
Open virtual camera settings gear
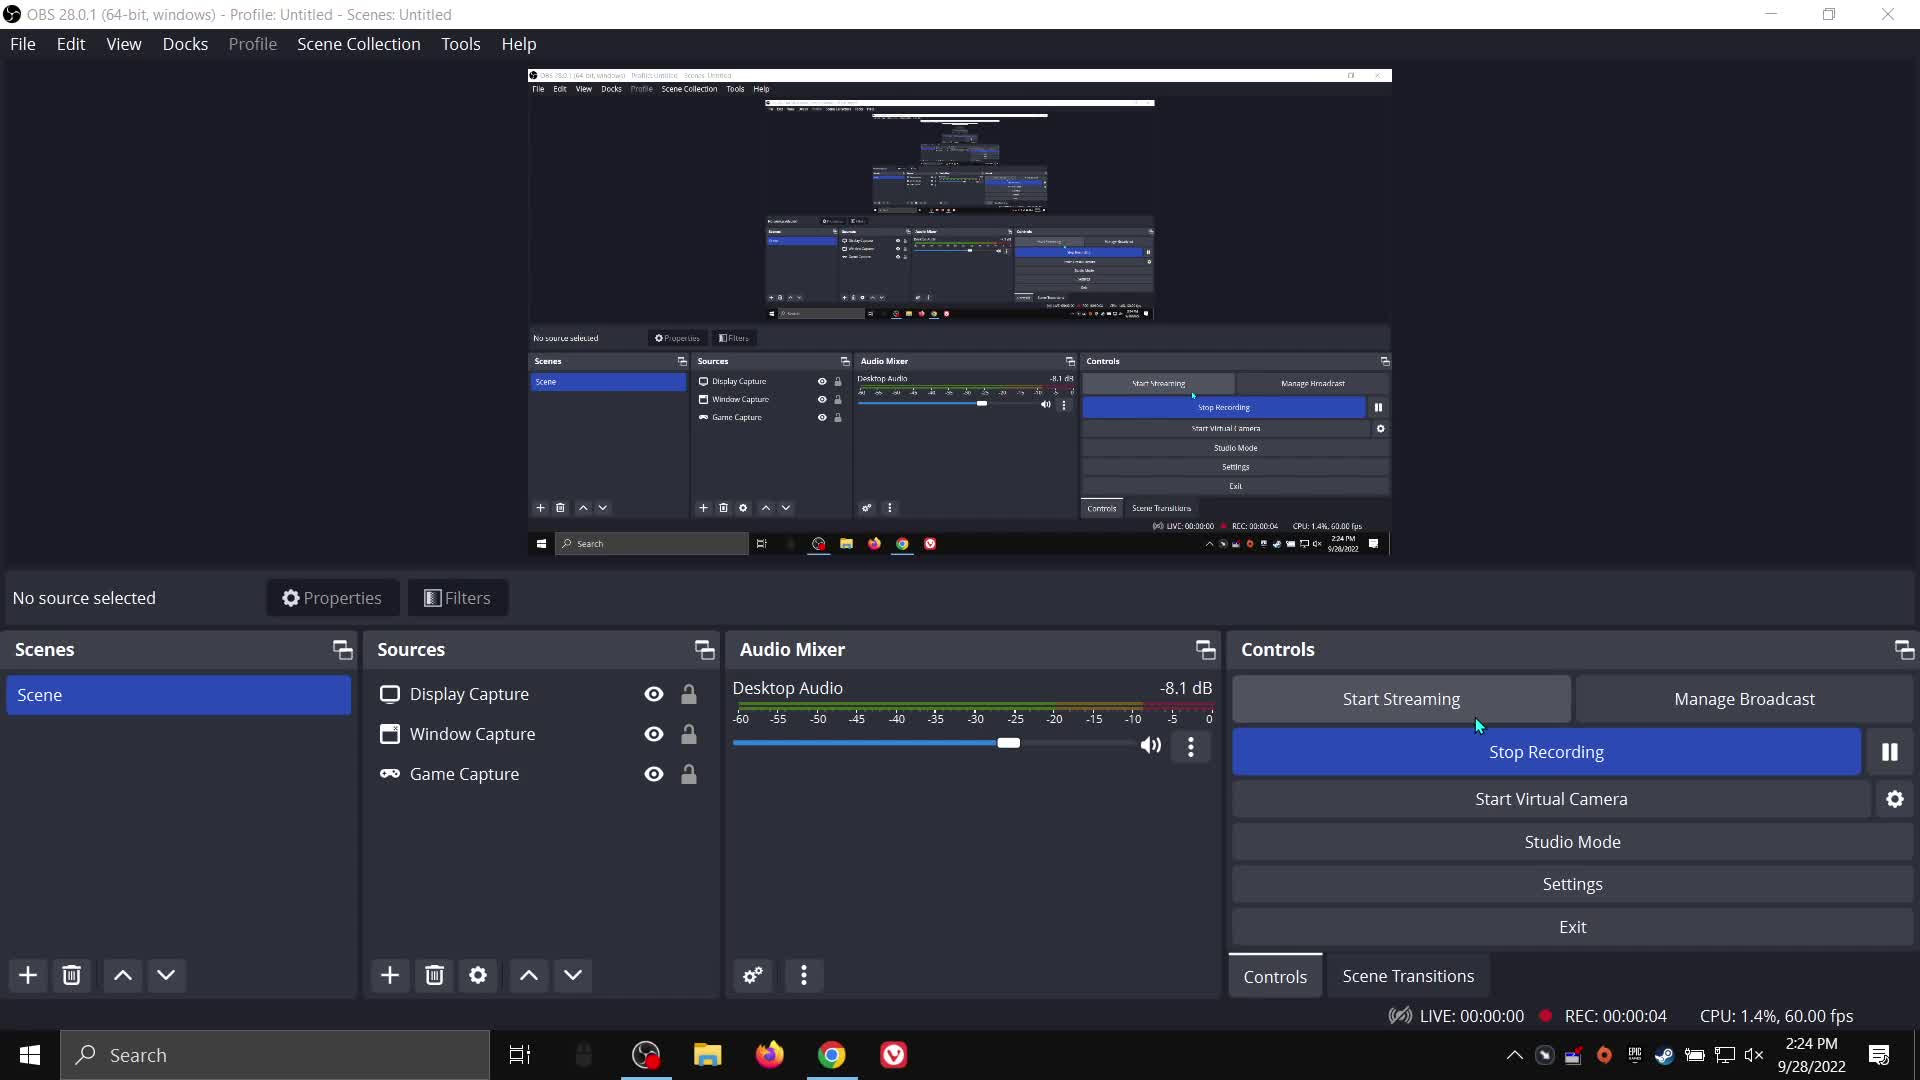coord(1894,799)
